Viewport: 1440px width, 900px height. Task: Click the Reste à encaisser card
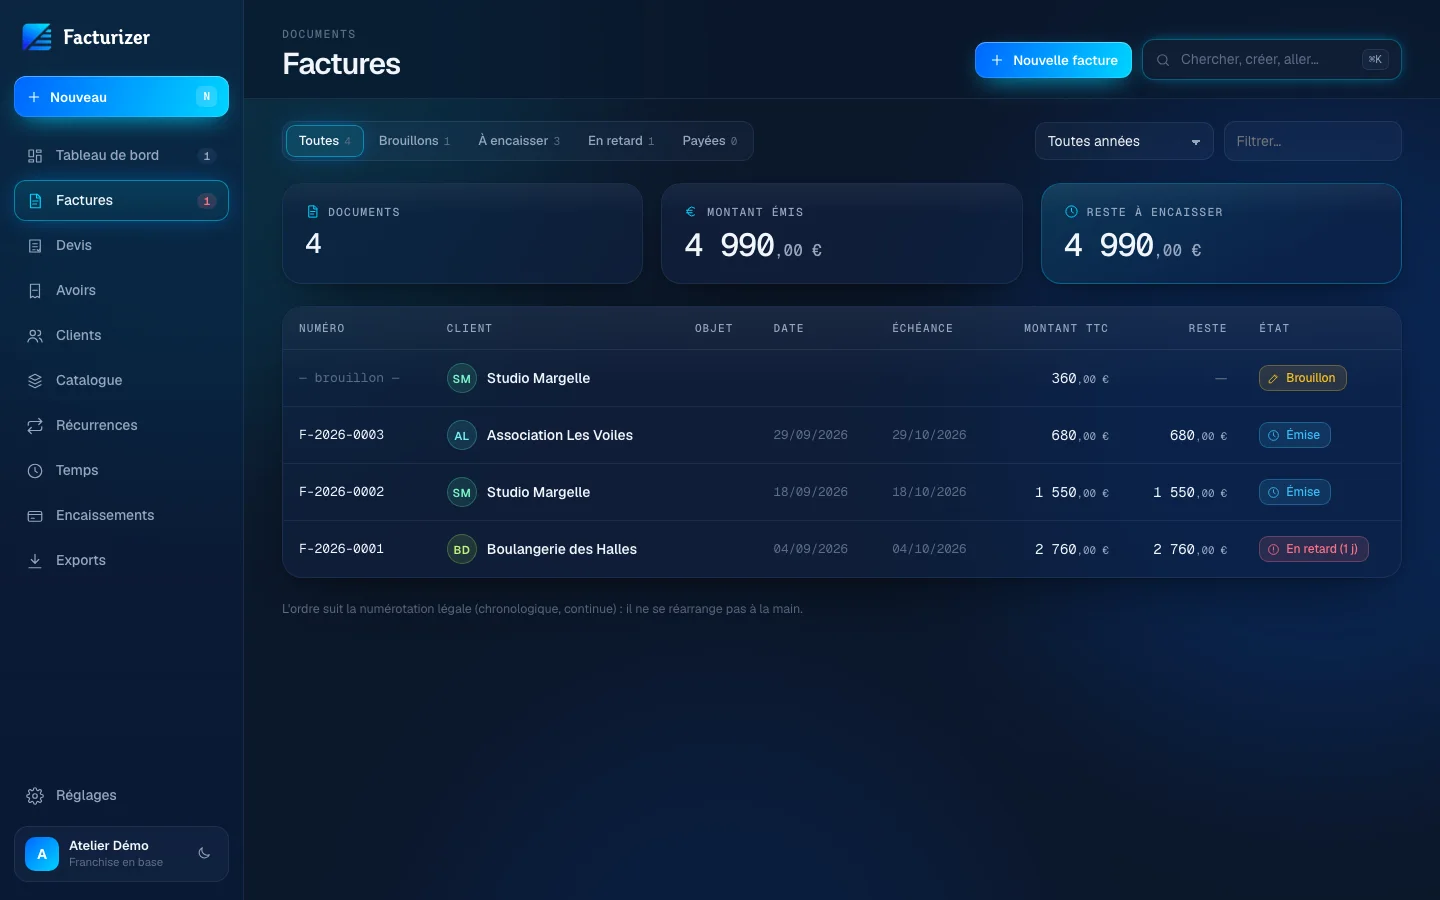(x=1221, y=233)
